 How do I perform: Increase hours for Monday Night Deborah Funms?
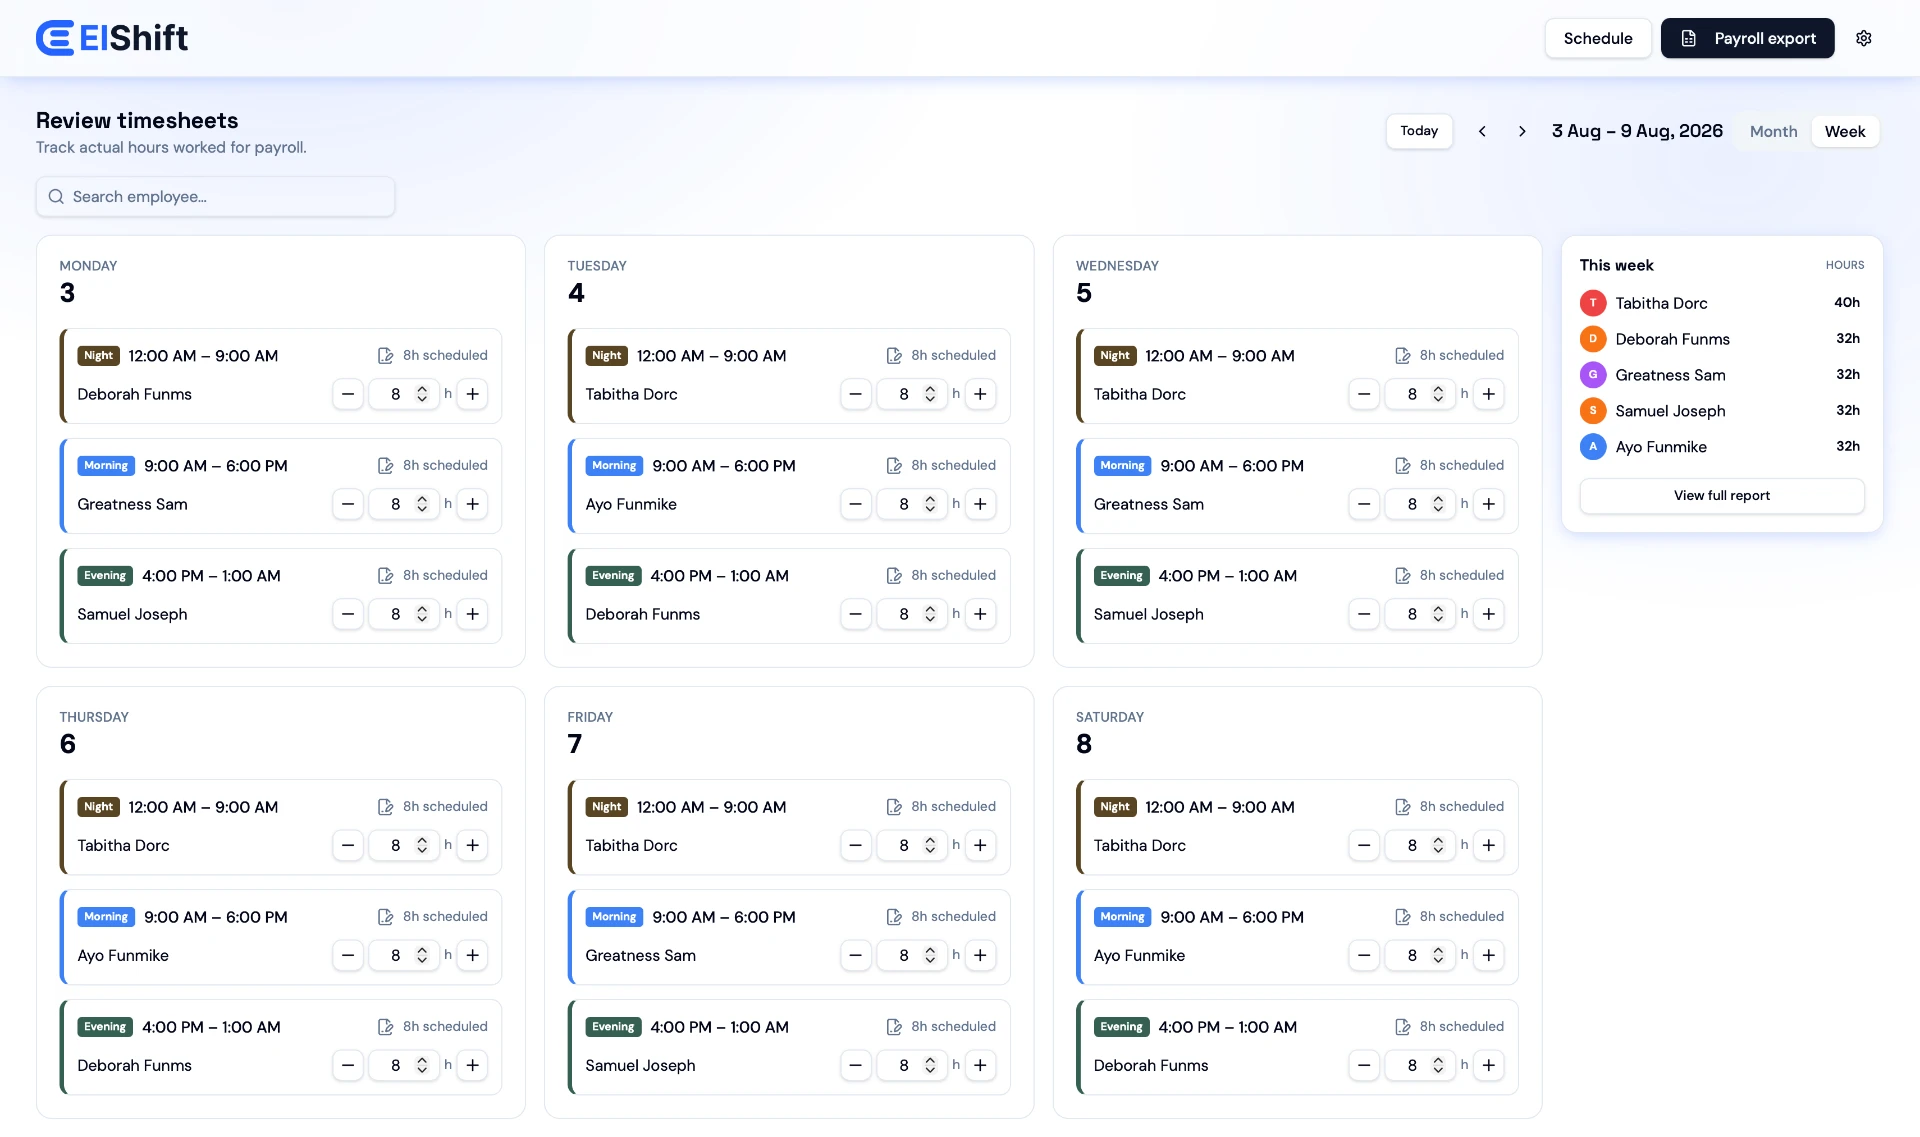click(x=473, y=394)
